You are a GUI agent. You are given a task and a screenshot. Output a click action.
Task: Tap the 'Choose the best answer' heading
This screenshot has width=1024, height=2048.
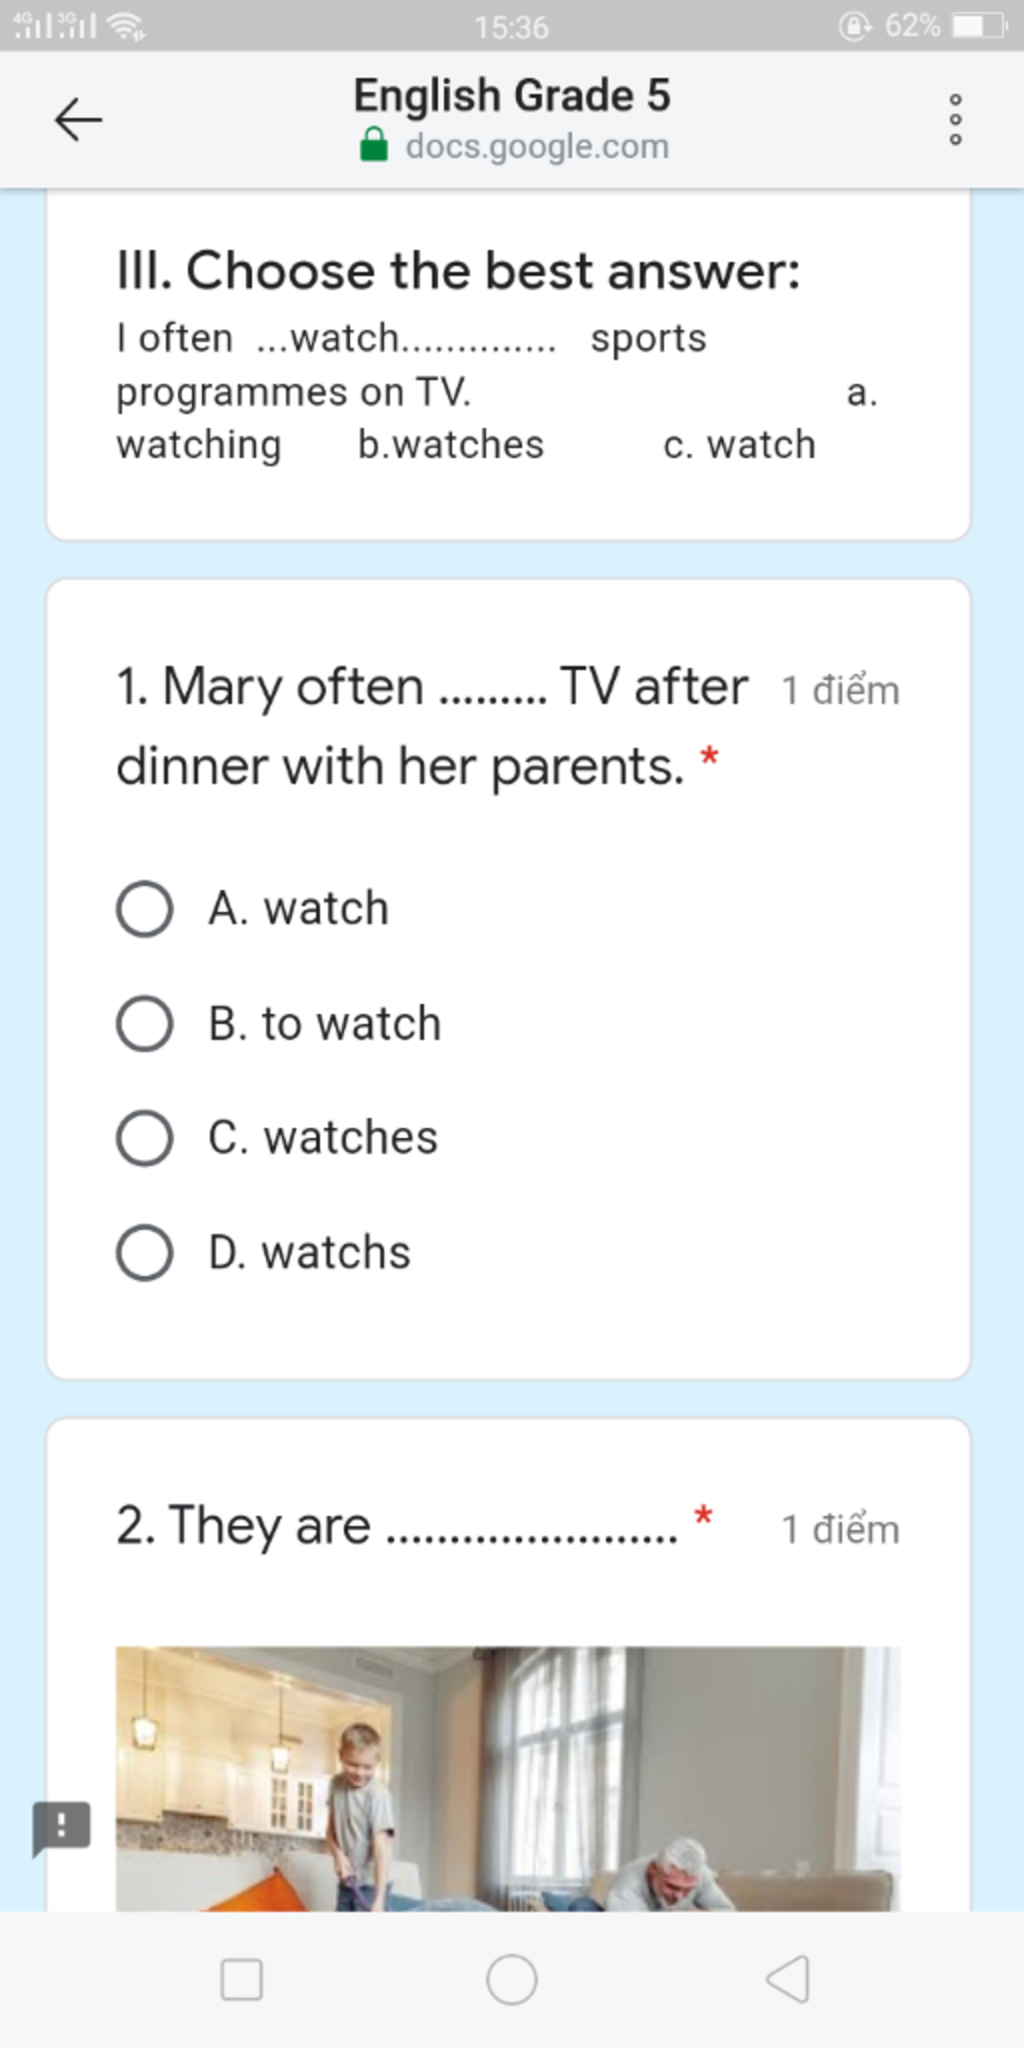(458, 271)
